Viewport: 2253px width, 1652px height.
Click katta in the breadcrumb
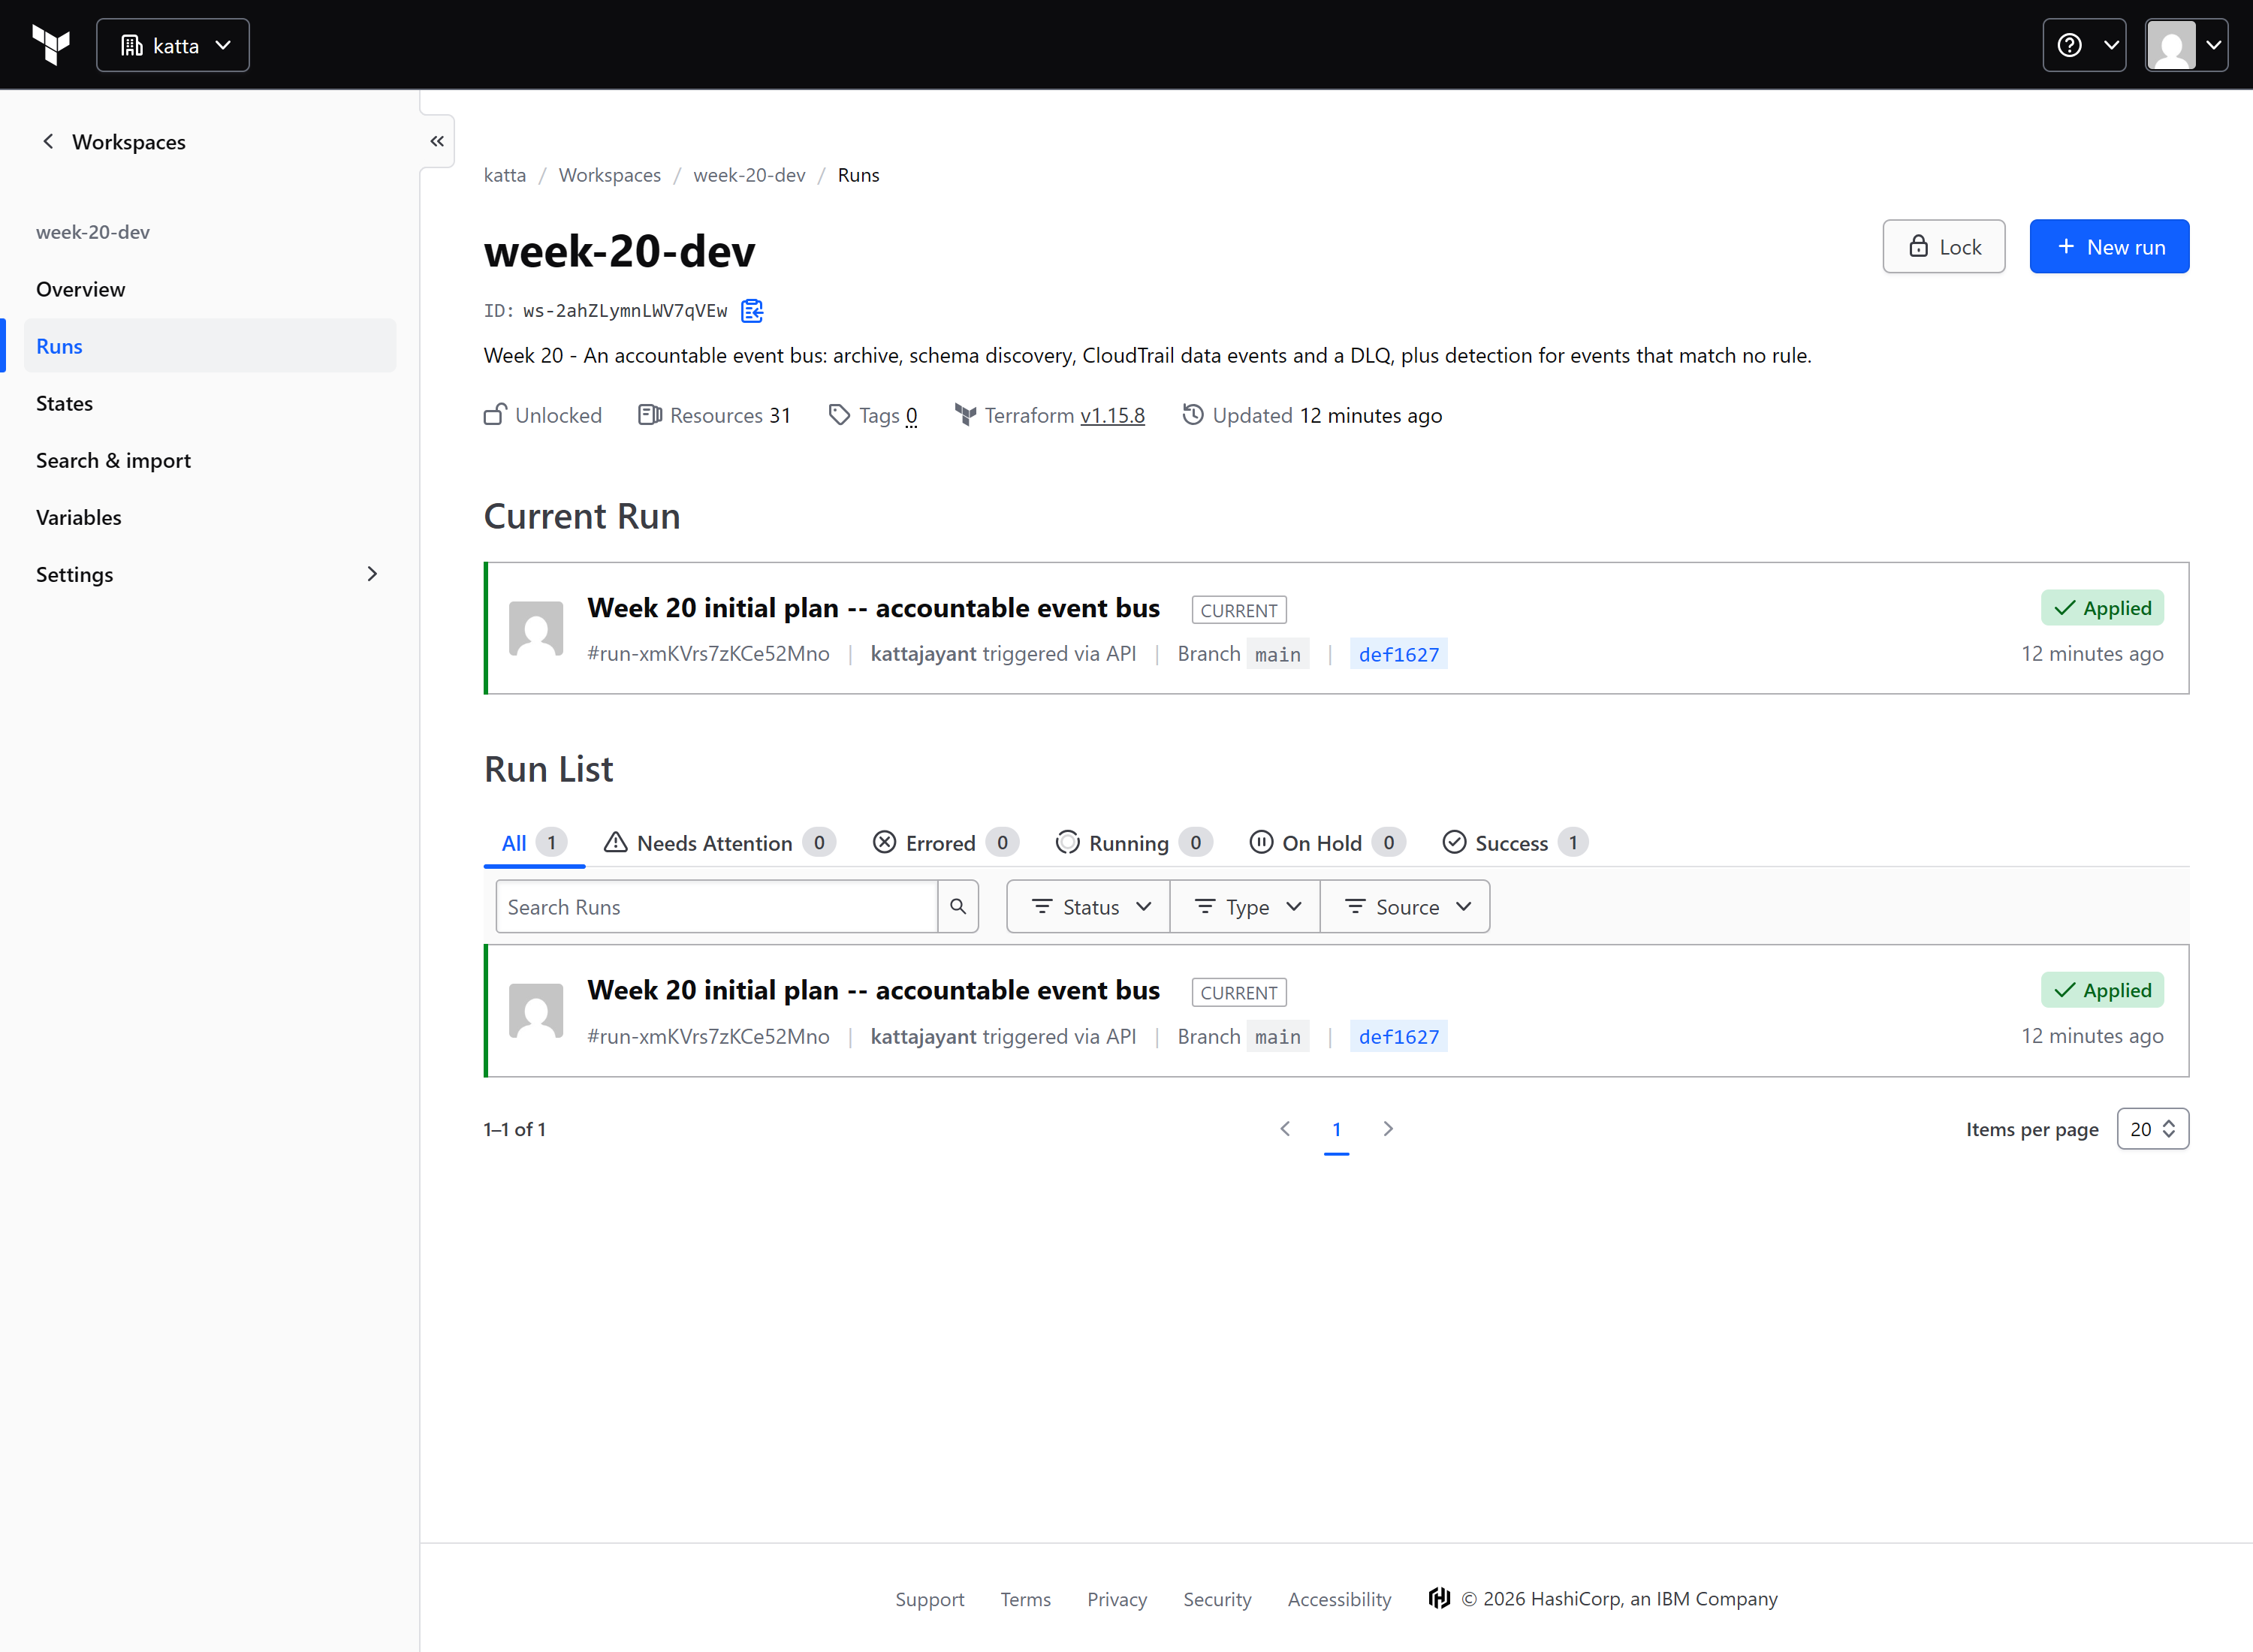pos(505,175)
